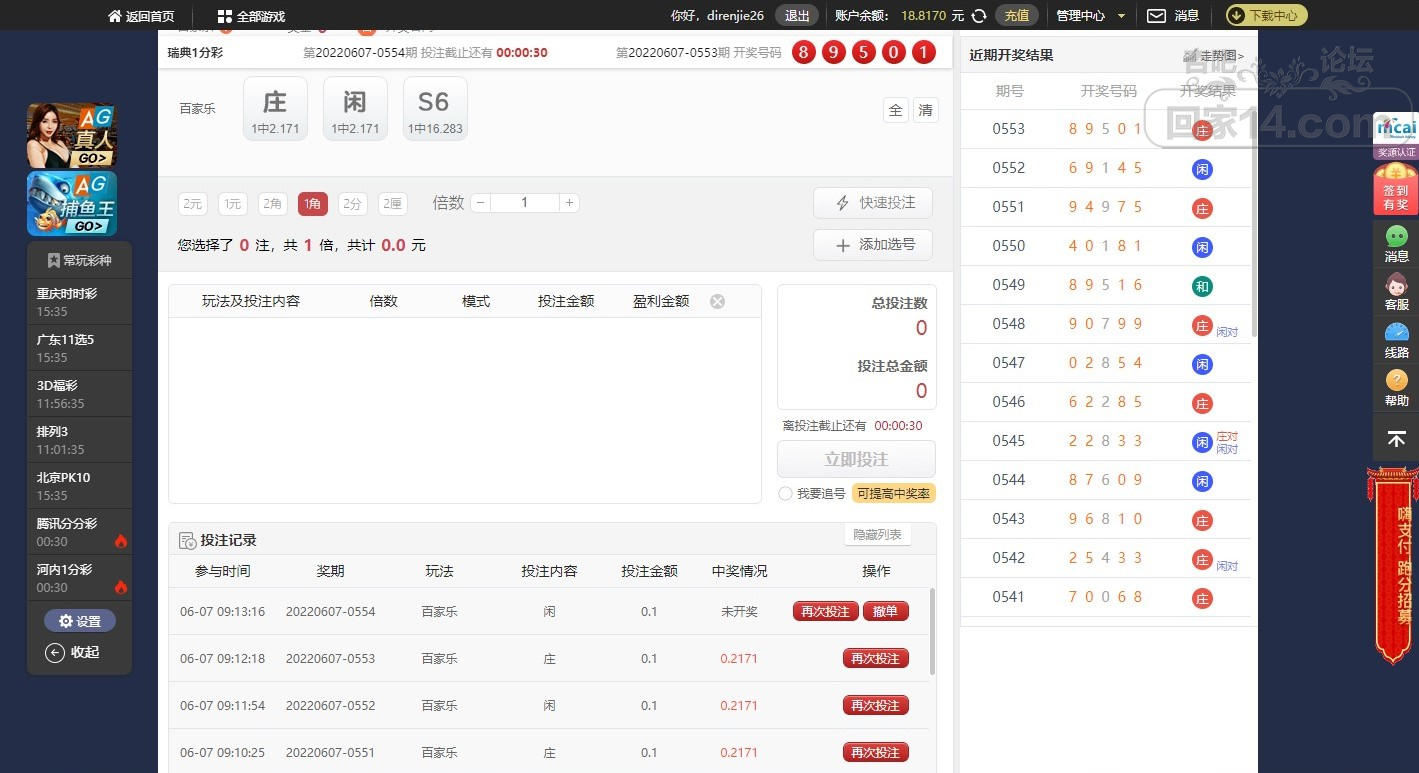Image resolution: width=1419 pixels, height=773 pixels.
Task: Click the balance refresh icon
Action: point(979,16)
